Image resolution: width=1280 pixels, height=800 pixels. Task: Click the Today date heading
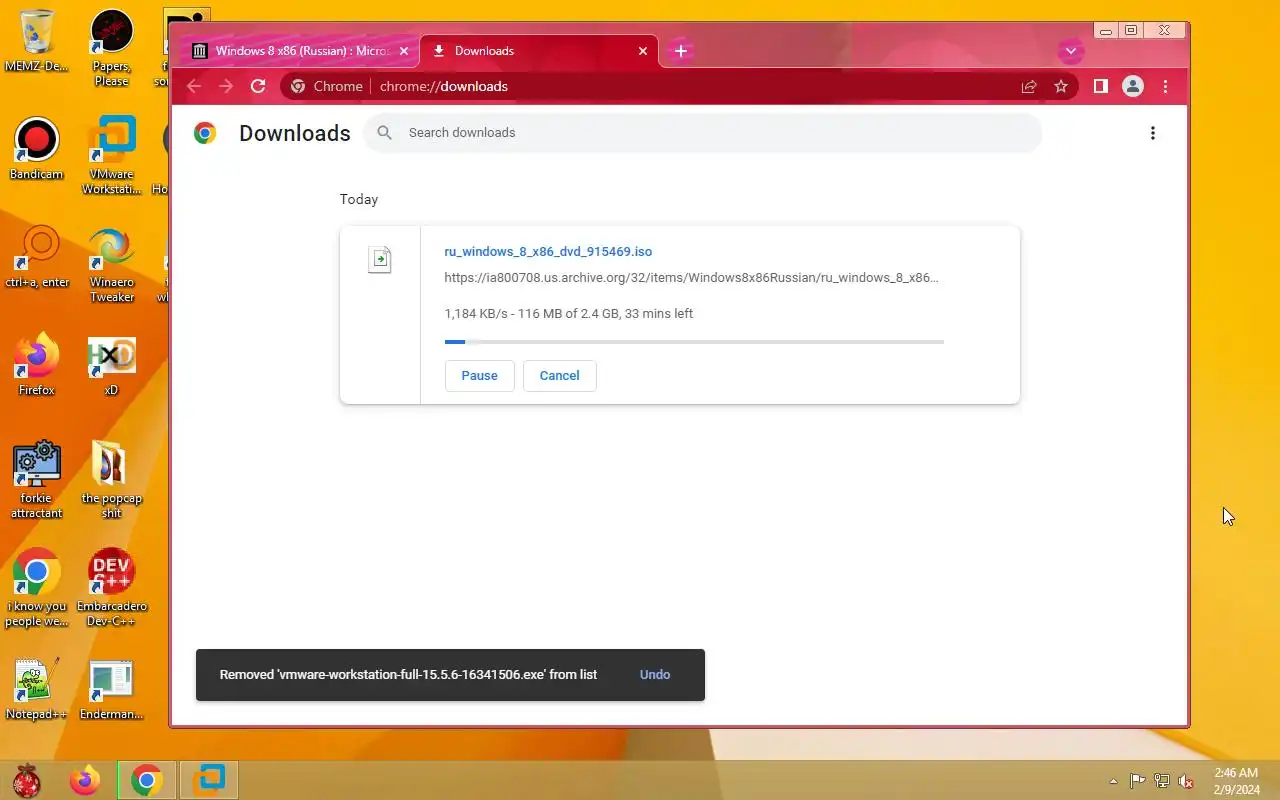coord(359,199)
